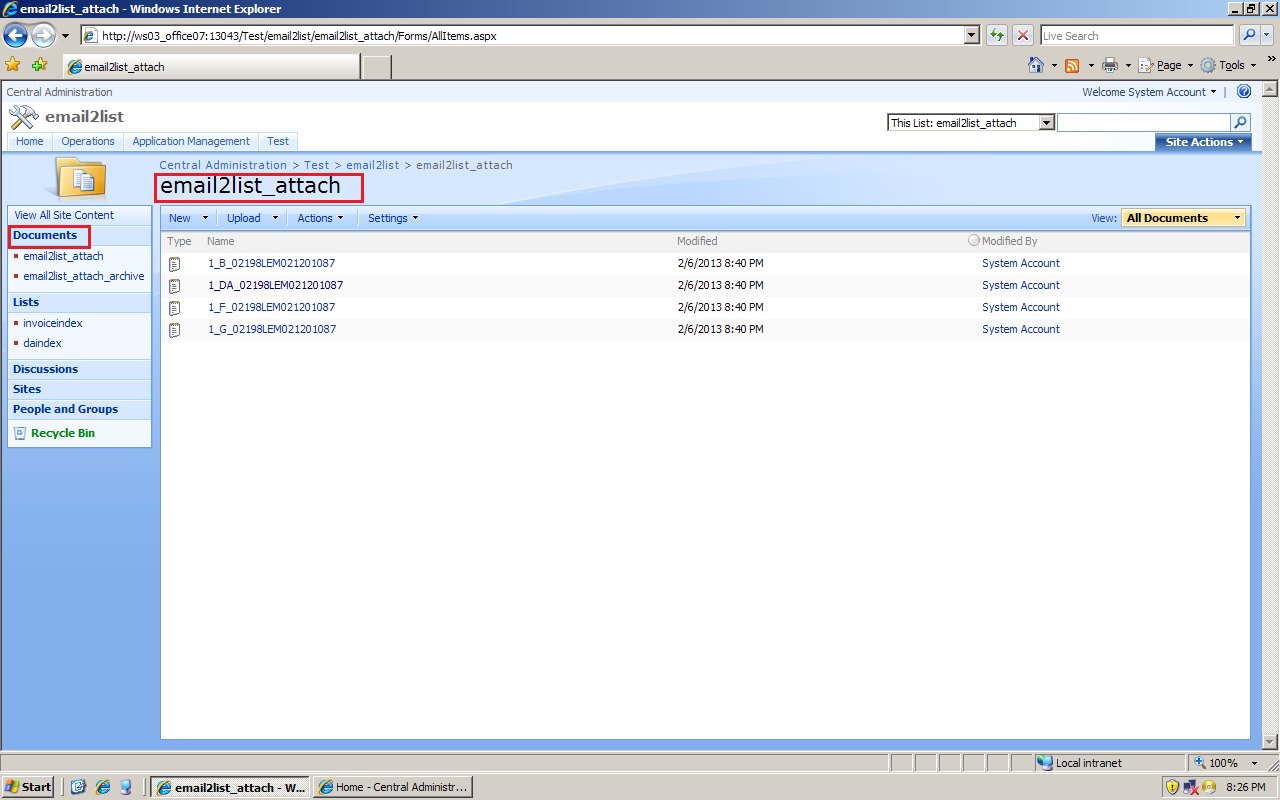This screenshot has width=1280, height=800.
Task: Open the All Documents view dropdown
Action: tap(1184, 218)
